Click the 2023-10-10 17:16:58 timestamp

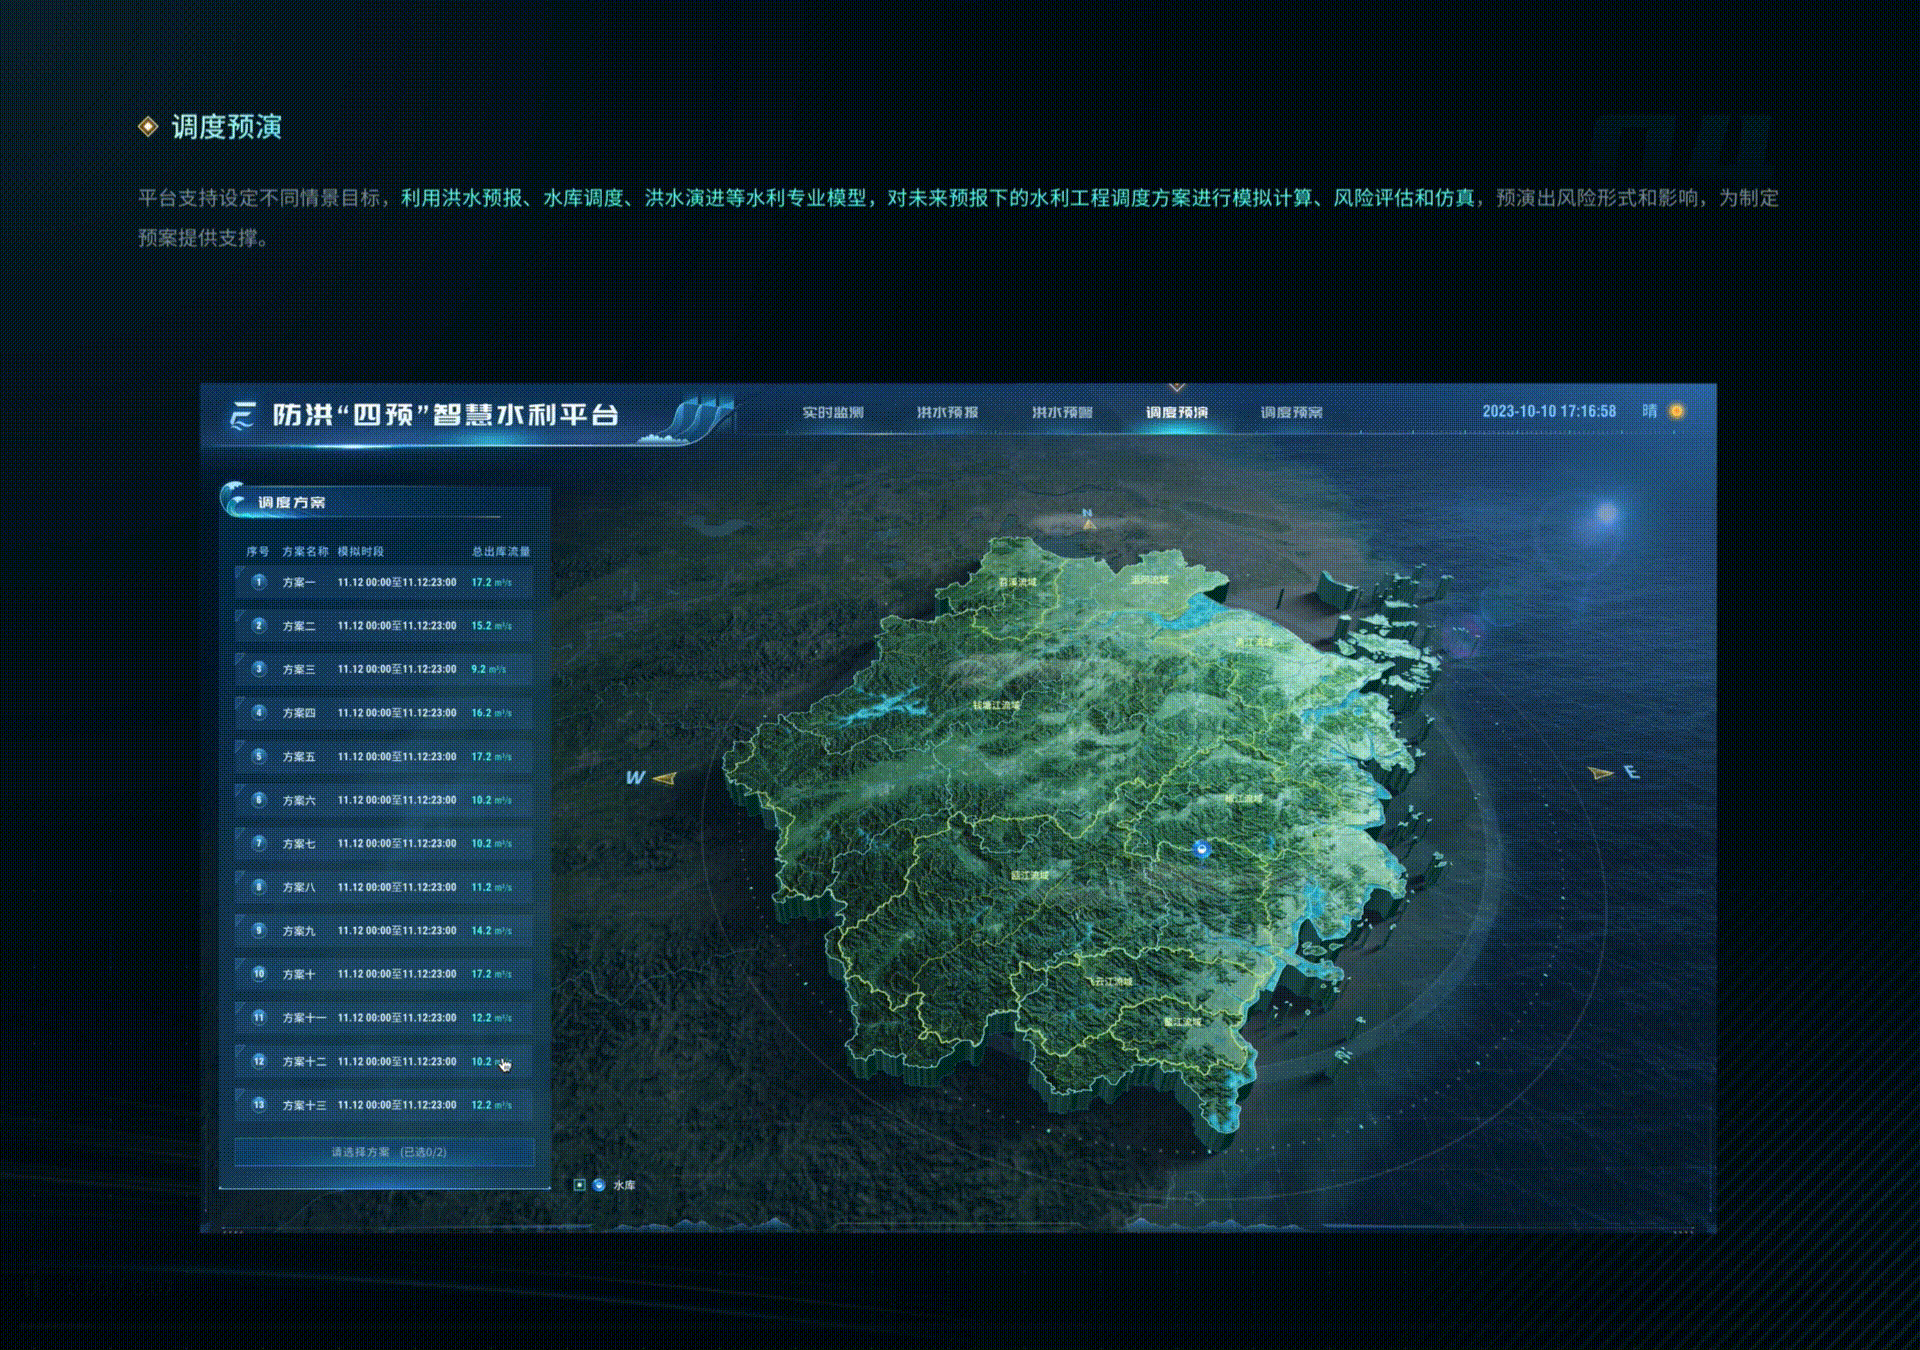click(1549, 411)
